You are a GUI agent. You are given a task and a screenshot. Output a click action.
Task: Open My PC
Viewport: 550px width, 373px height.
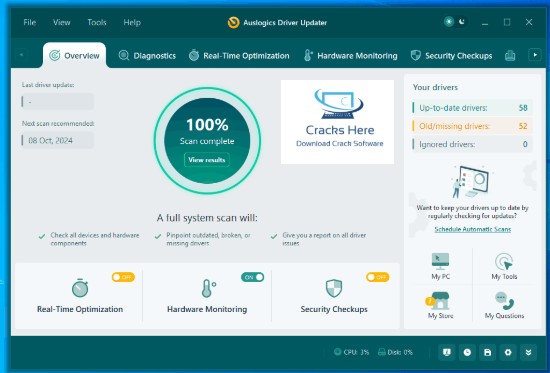pyautogui.click(x=441, y=266)
